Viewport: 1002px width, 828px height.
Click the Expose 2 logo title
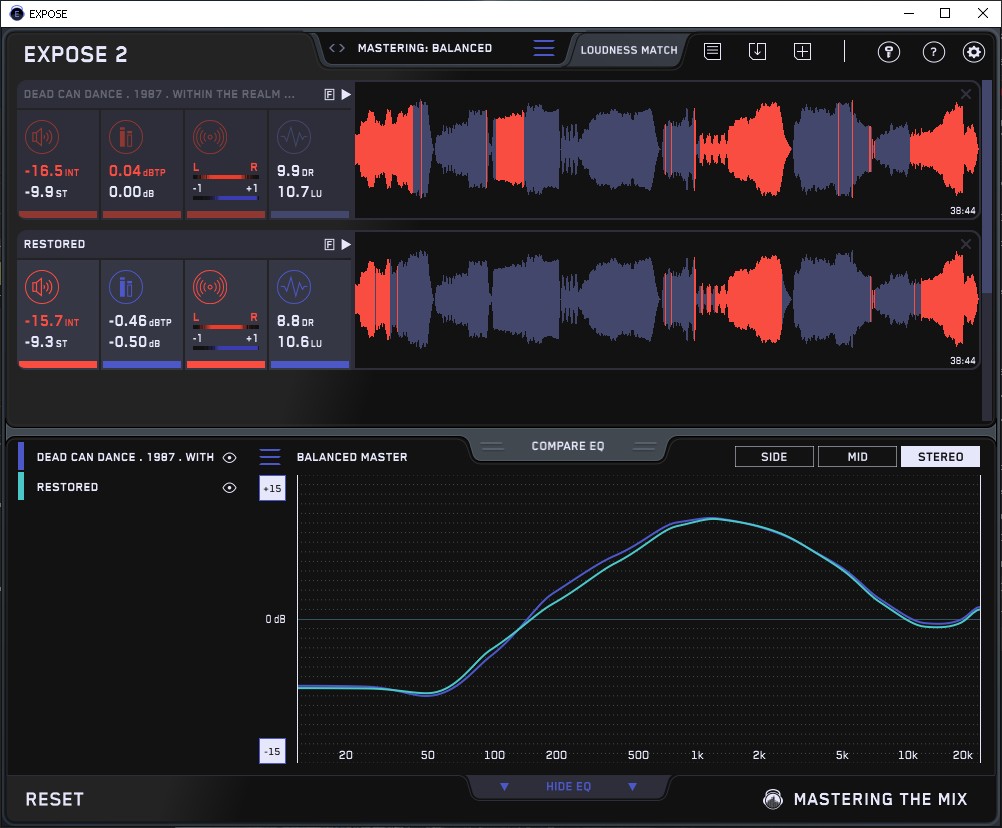[x=75, y=54]
